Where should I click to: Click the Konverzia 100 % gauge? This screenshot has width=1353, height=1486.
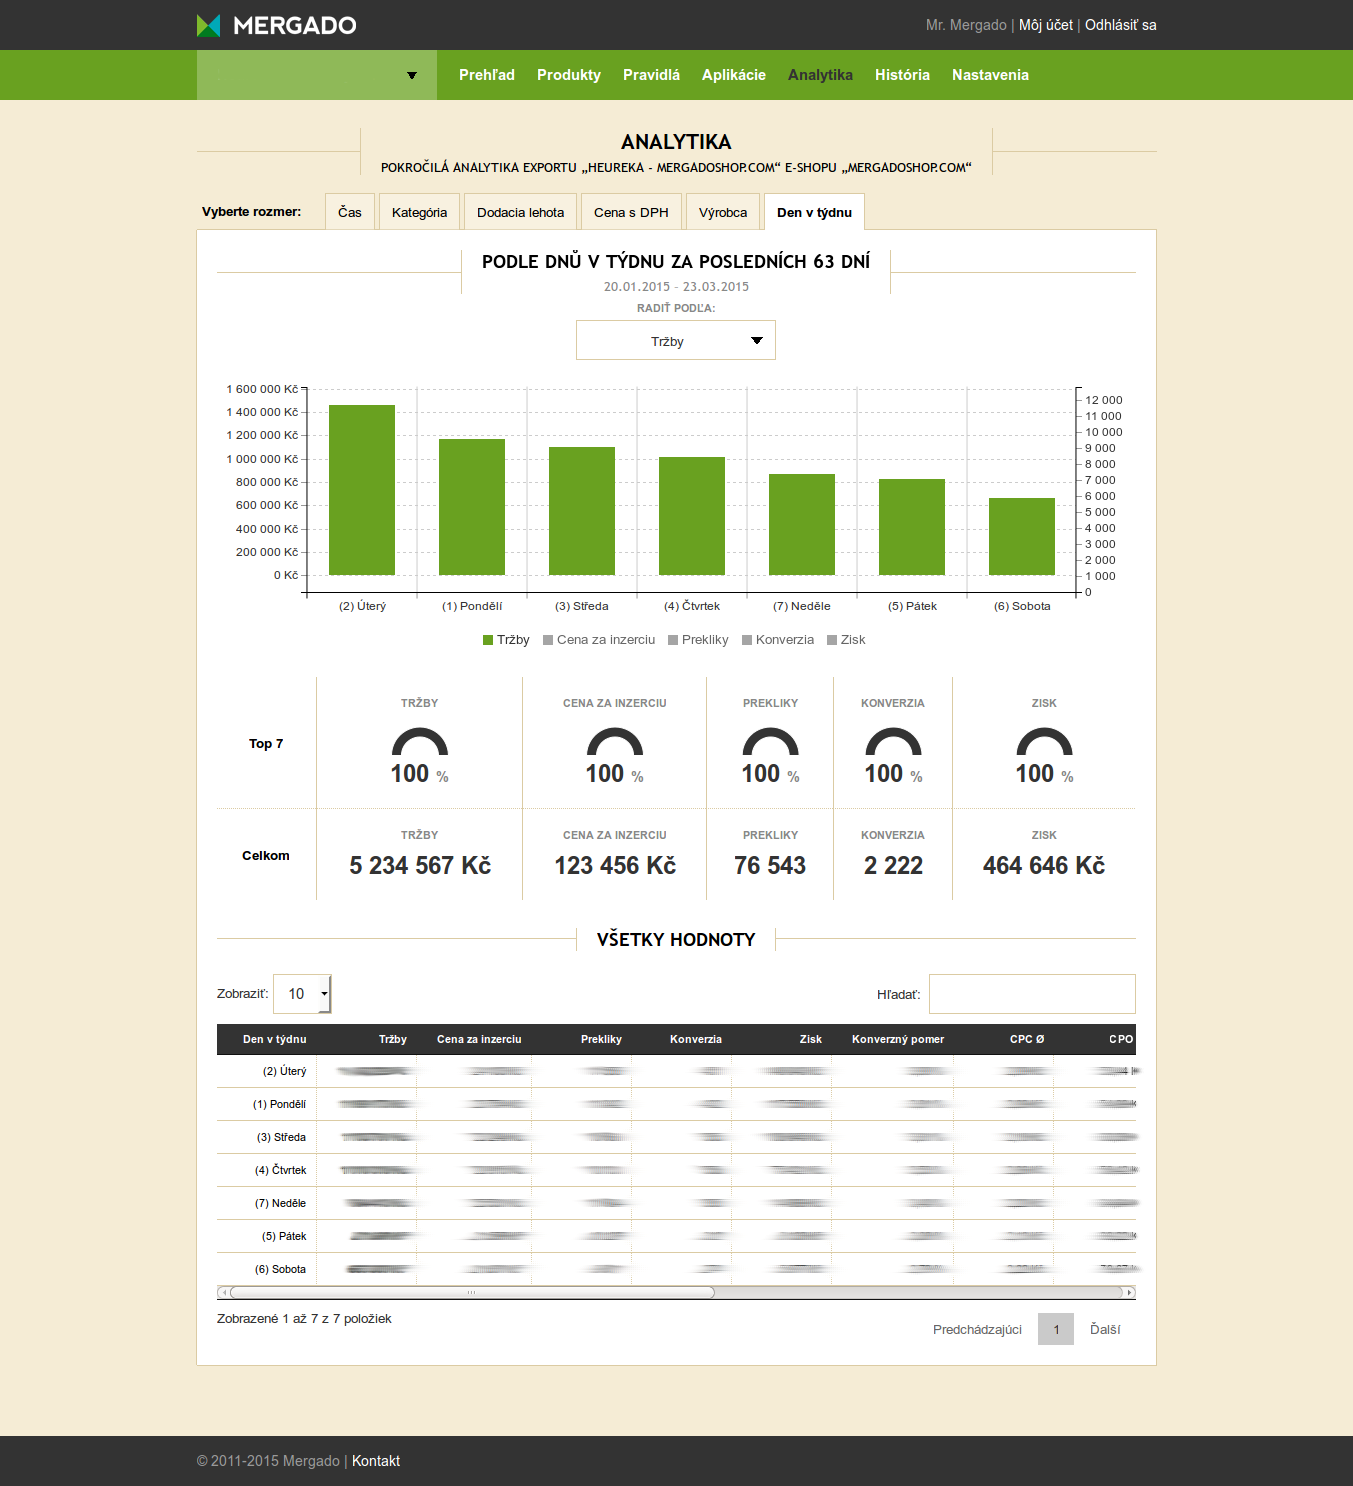(893, 756)
